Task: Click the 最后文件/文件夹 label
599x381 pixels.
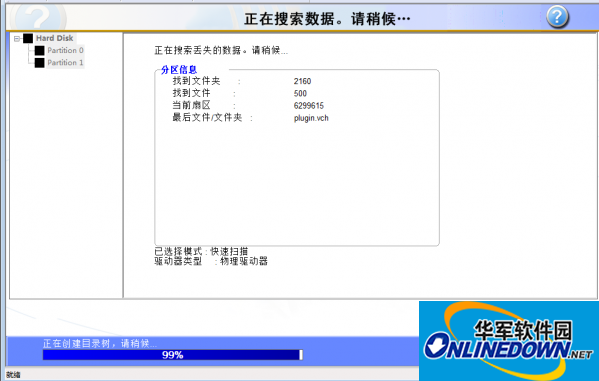Action: pos(207,118)
